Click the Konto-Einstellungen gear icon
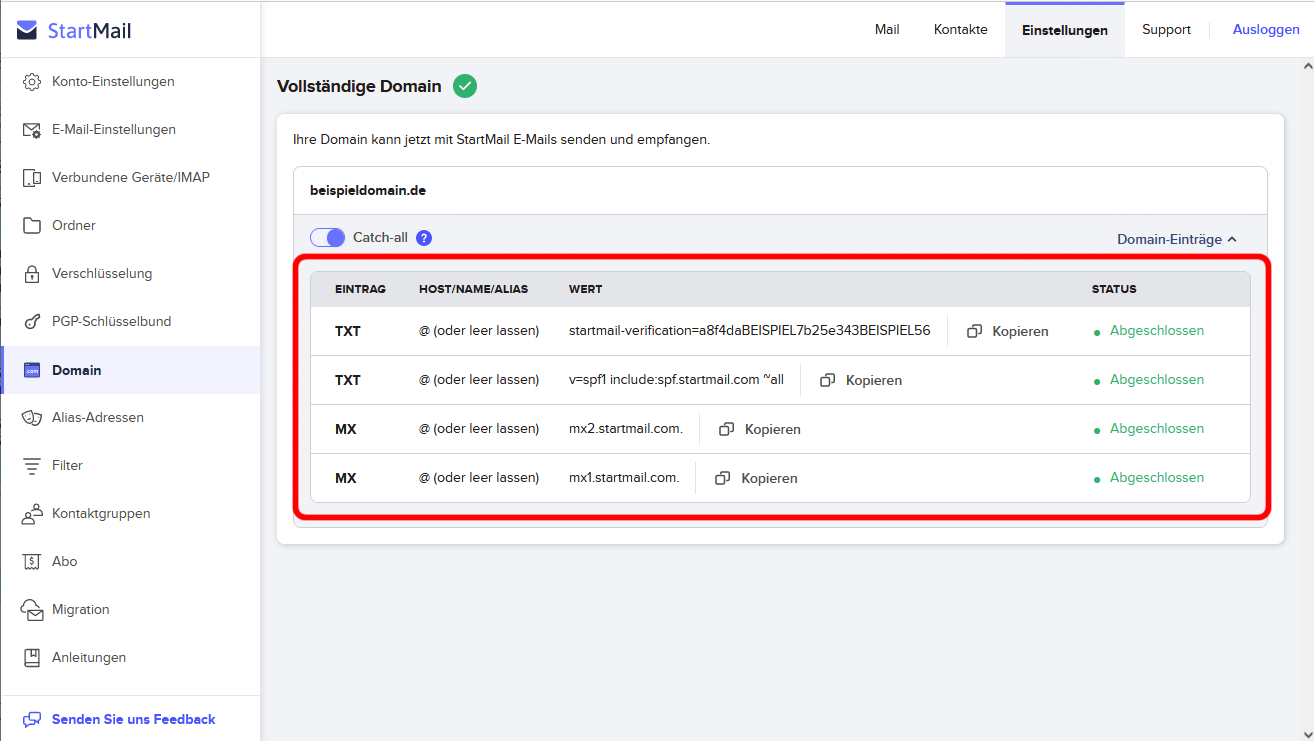This screenshot has height=741, width=1314. [x=32, y=82]
